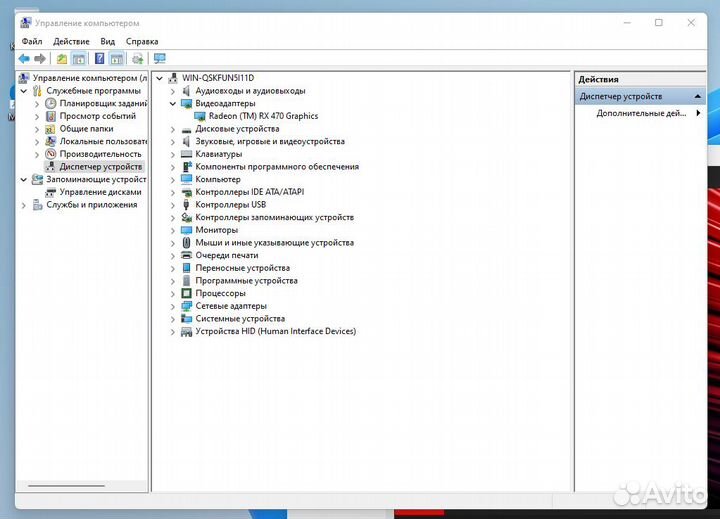Select Производительность in the left tree
Image resolution: width=720 pixels, height=519 pixels.
click(x=100, y=154)
